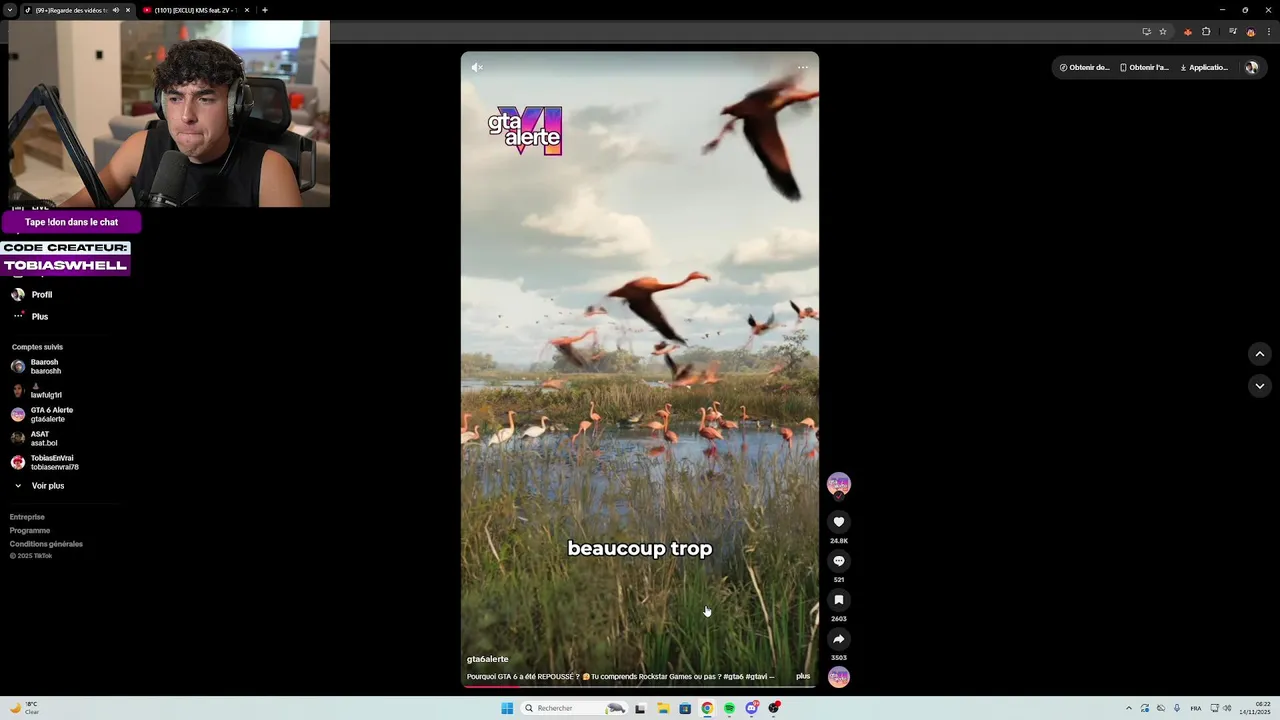Screen dimensions: 1280x720
Task: Open Chrome media control icon
Action: pos(1233,32)
